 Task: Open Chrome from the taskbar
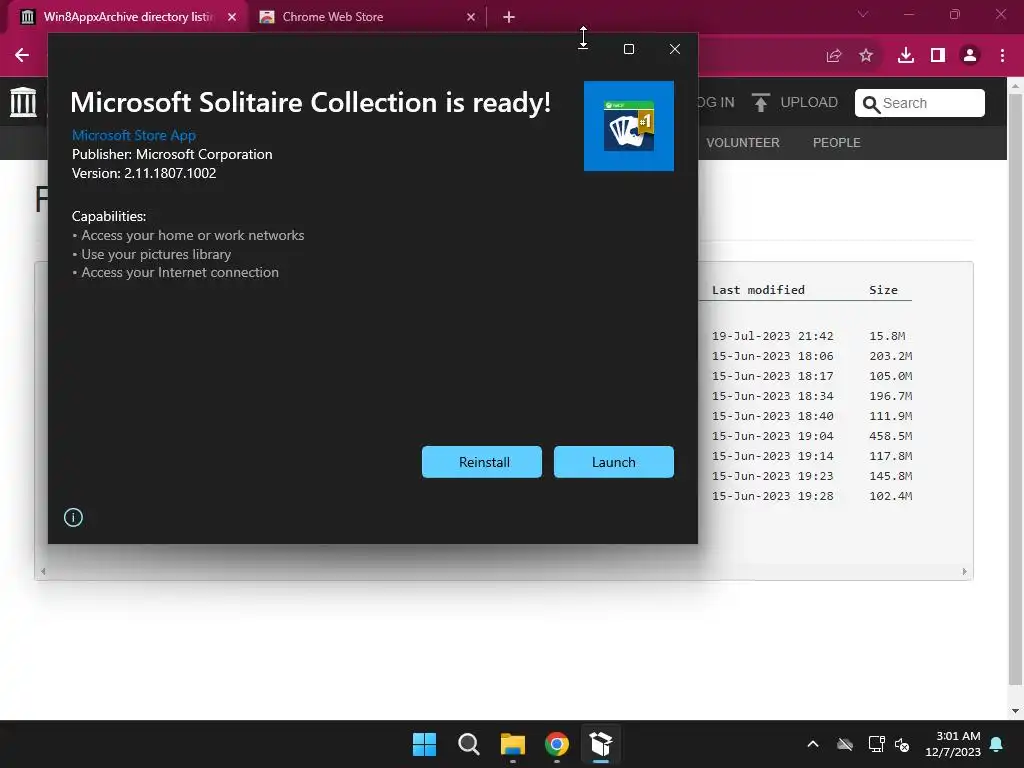(556, 744)
